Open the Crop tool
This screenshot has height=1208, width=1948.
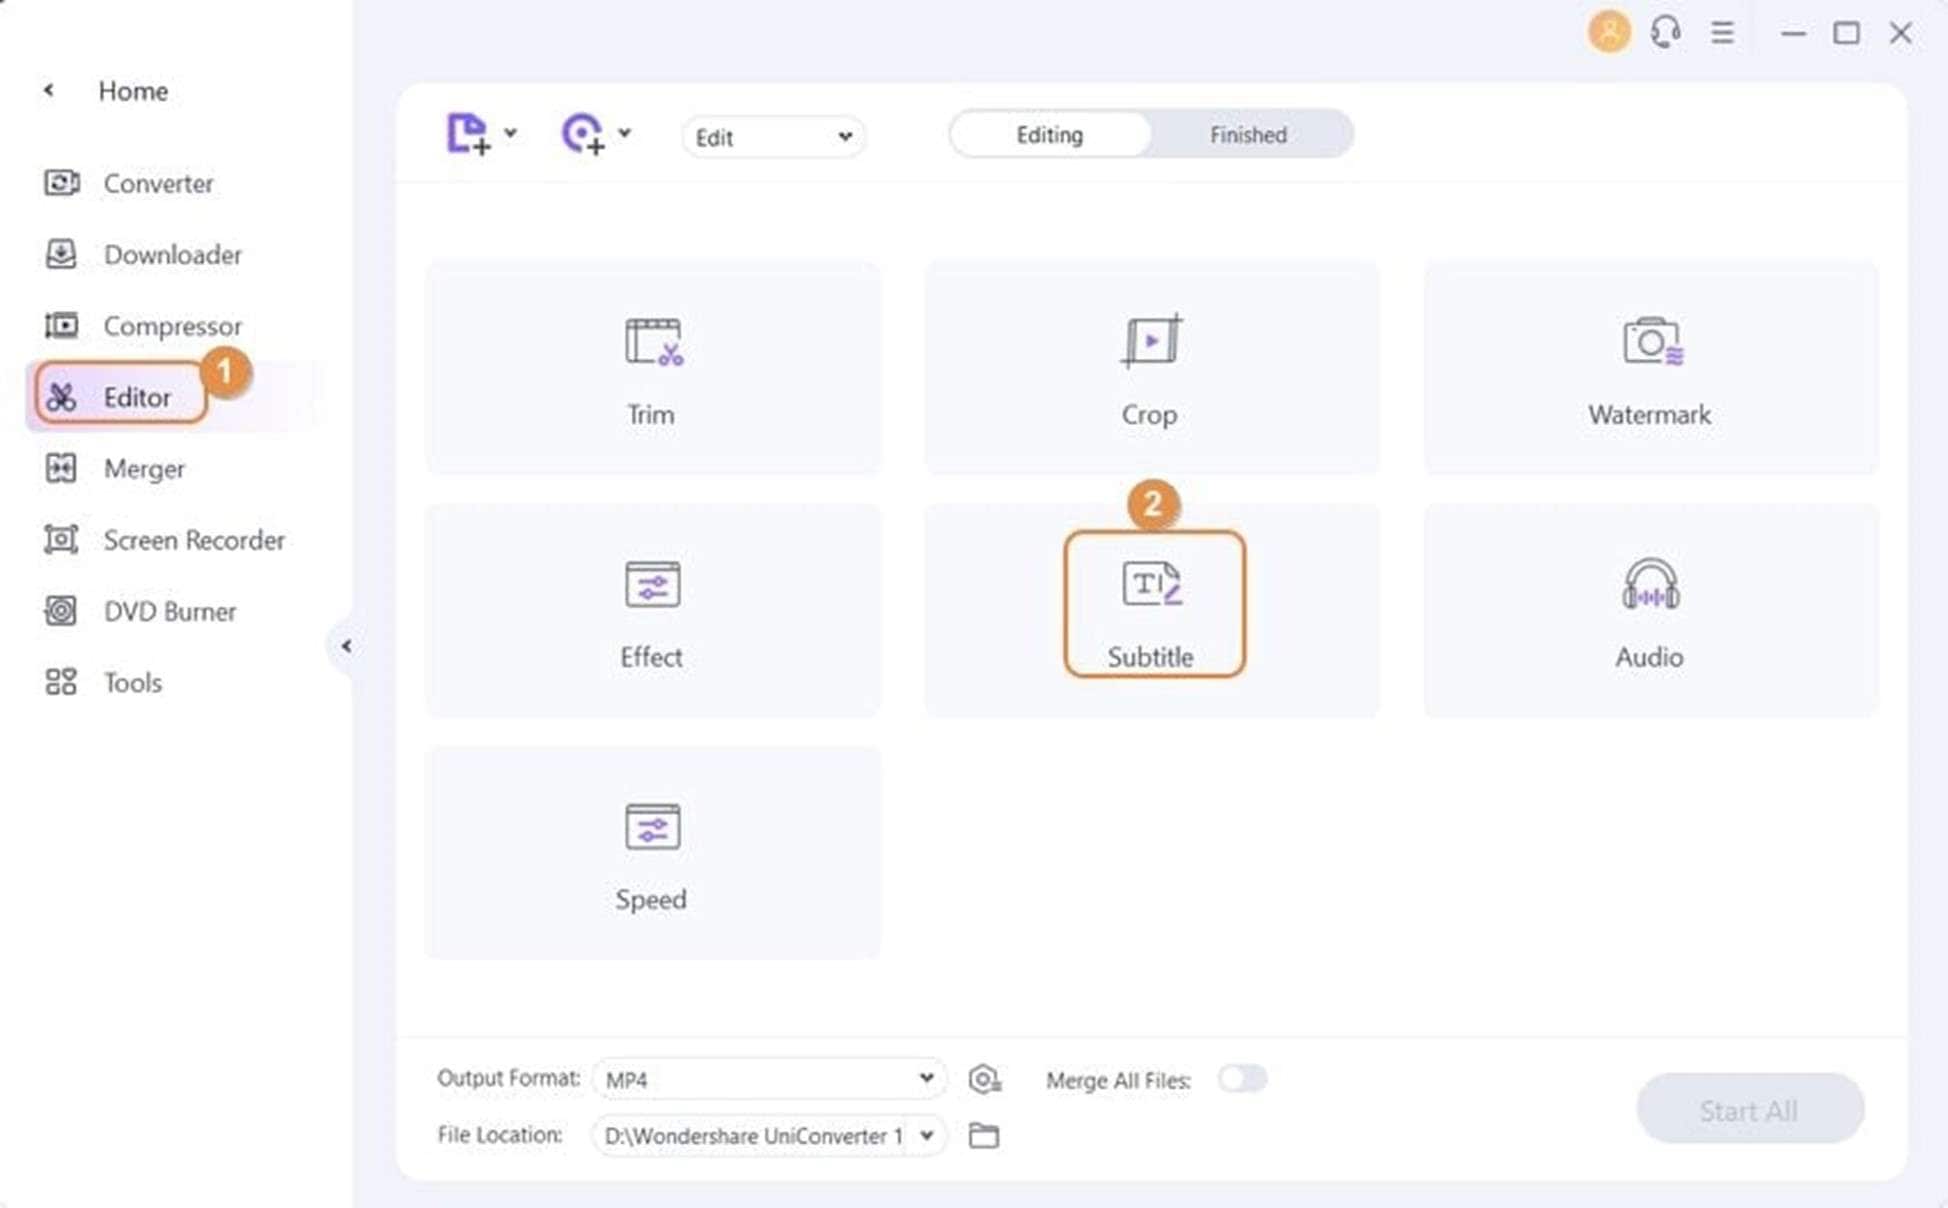tap(1151, 368)
